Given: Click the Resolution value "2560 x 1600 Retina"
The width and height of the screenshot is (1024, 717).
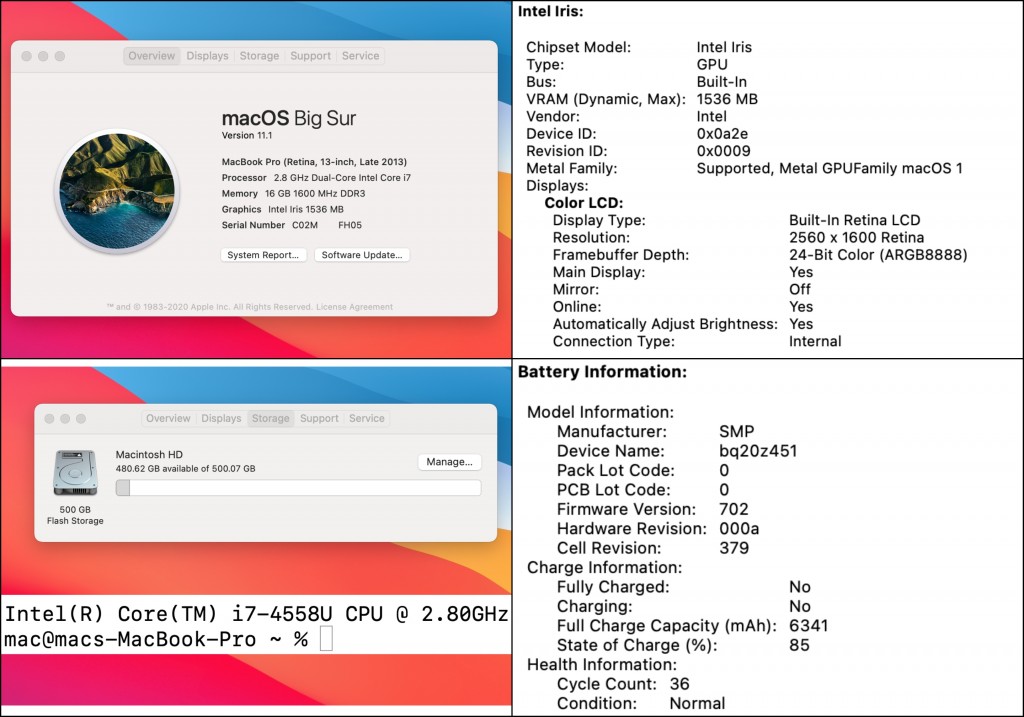Looking at the screenshot, I should [x=856, y=237].
